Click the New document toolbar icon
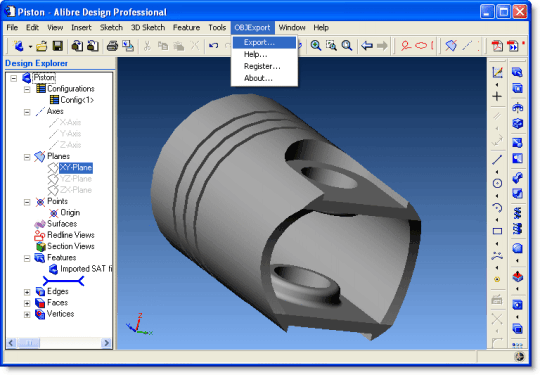Image resolution: width=540 pixels, height=375 pixels. 19,46
